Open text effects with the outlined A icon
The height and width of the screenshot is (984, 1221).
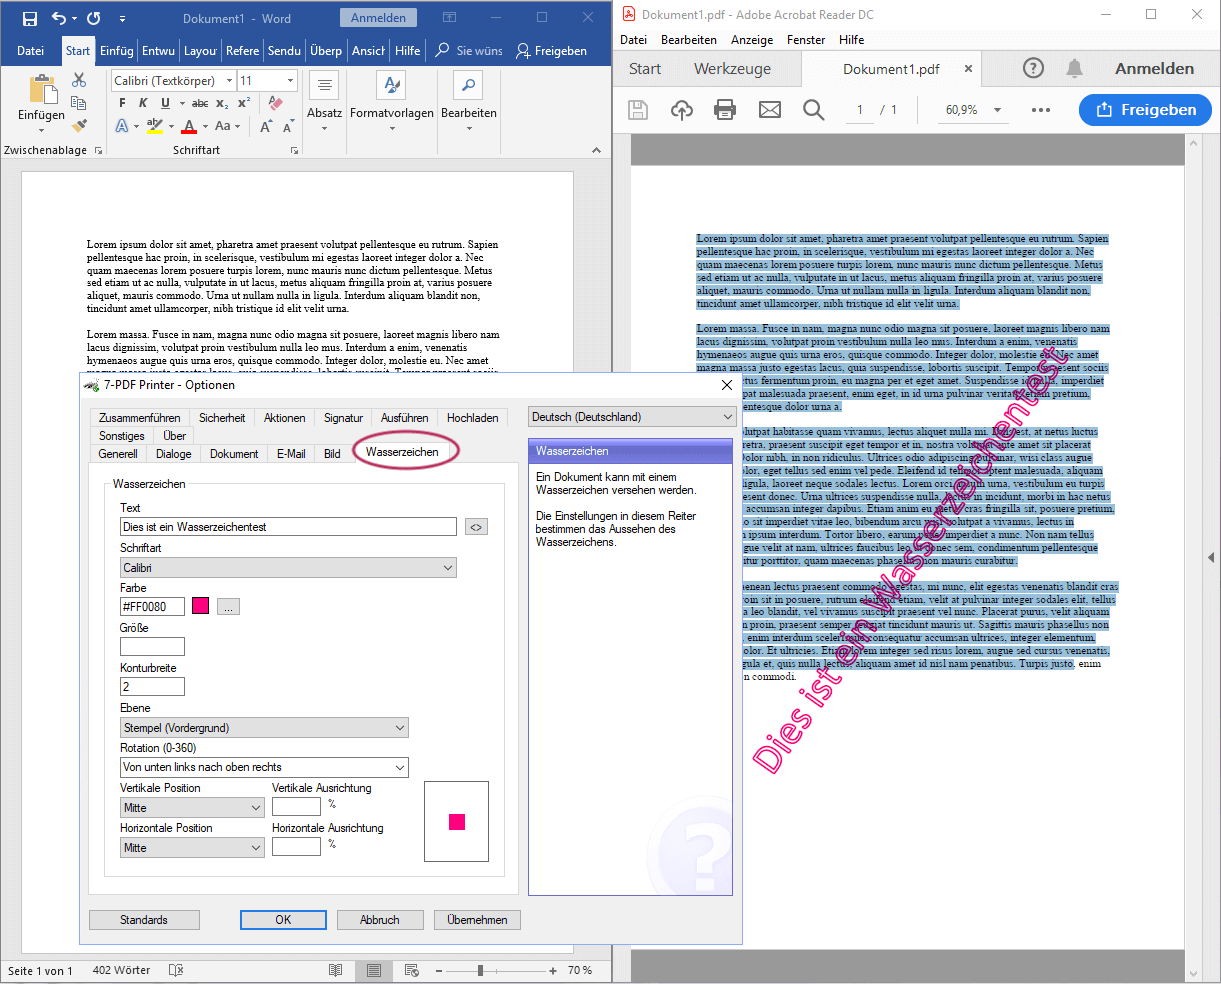click(x=122, y=126)
